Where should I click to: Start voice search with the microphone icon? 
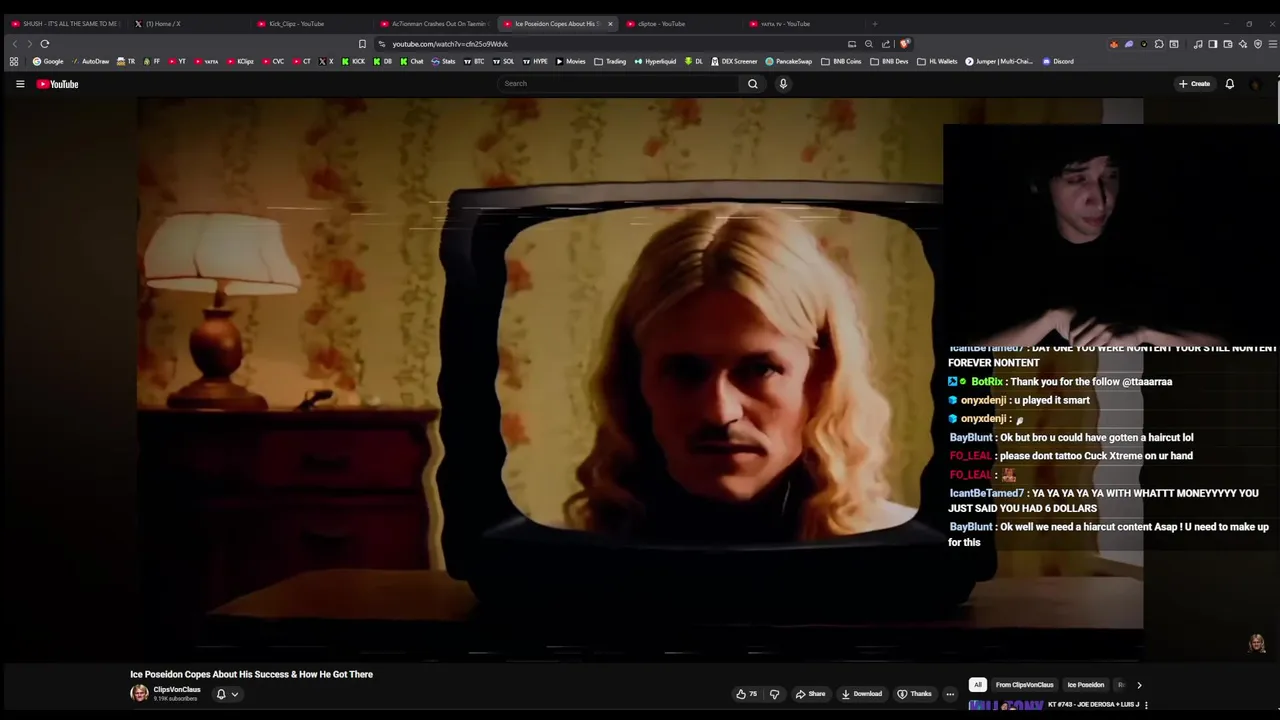pos(783,84)
